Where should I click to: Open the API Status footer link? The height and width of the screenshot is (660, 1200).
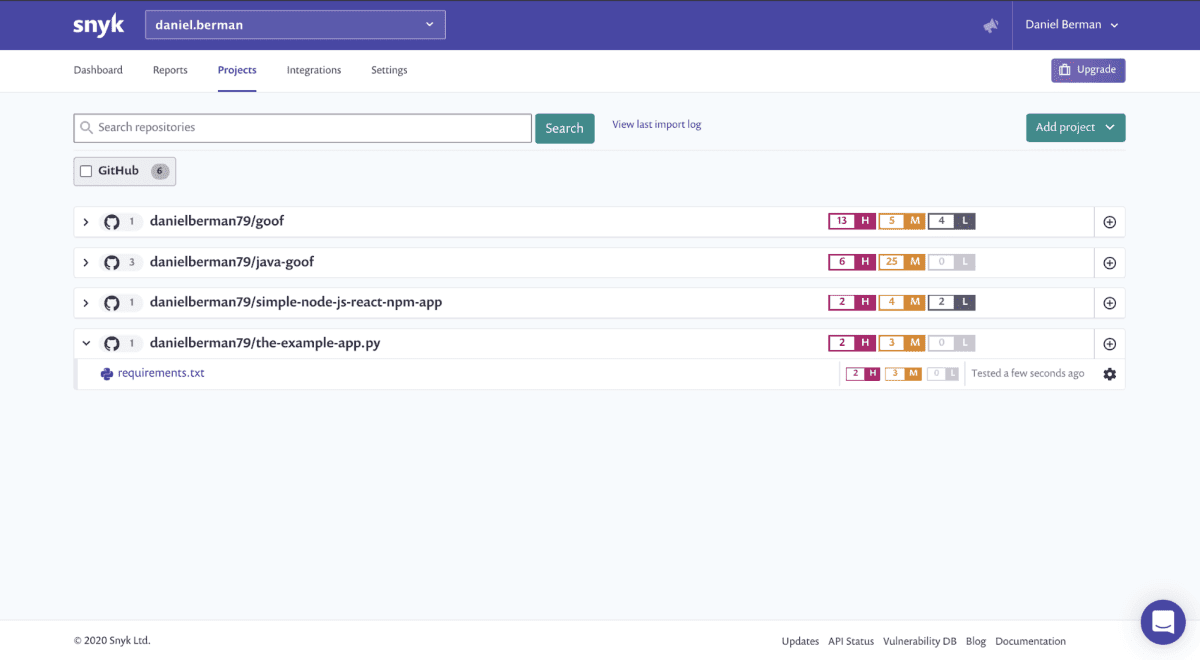851,641
